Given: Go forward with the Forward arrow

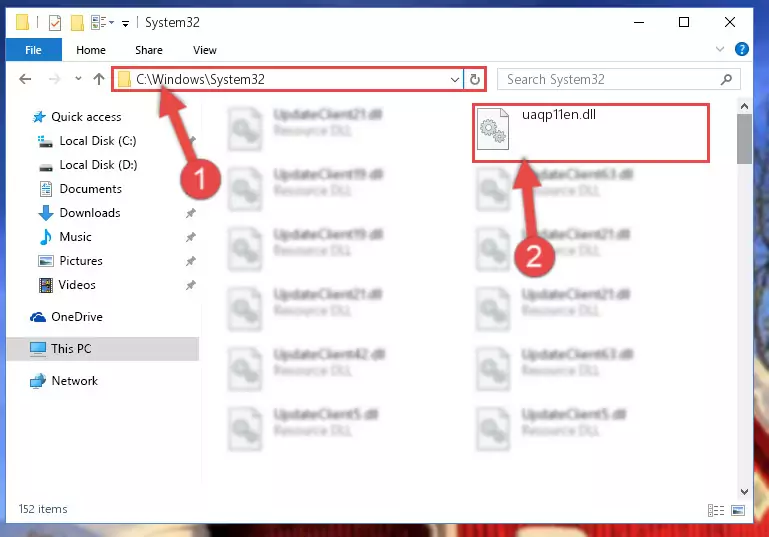Looking at the screenshot, I should click(x=54, y=79).
